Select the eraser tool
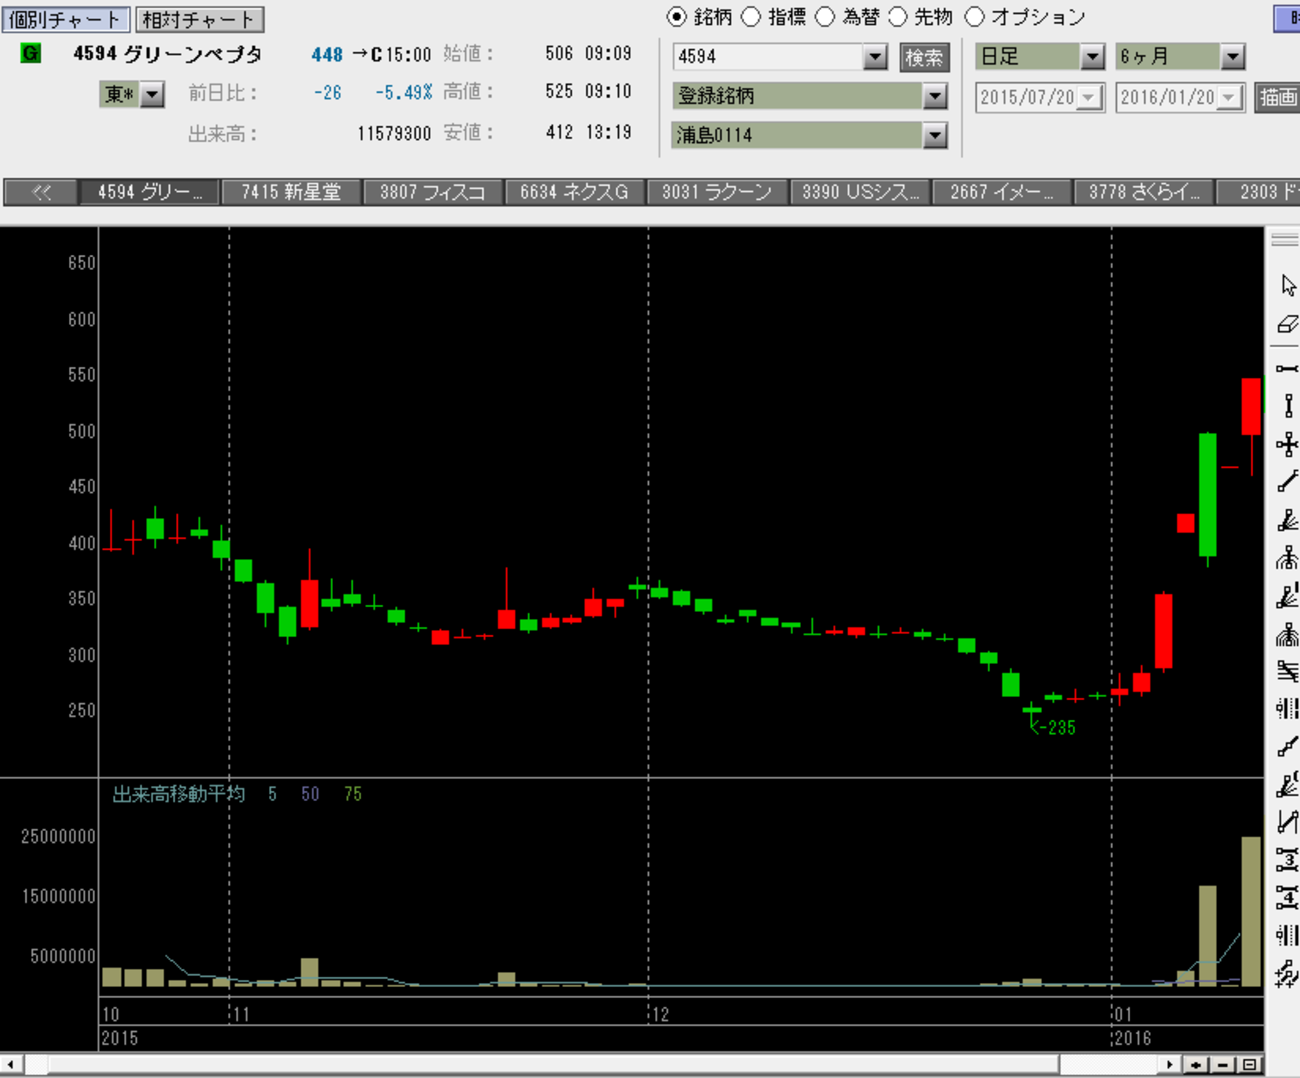Screen dimensions: 1300x1078 [1288, 324]
